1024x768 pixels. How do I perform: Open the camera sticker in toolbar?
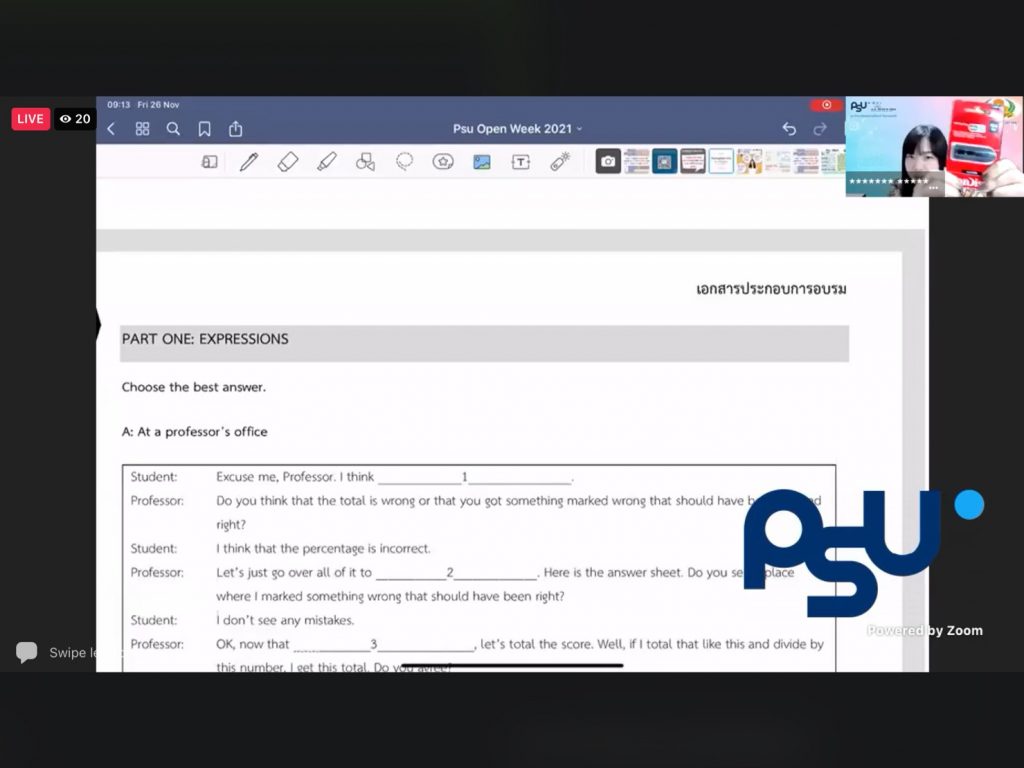pos(608,161)
